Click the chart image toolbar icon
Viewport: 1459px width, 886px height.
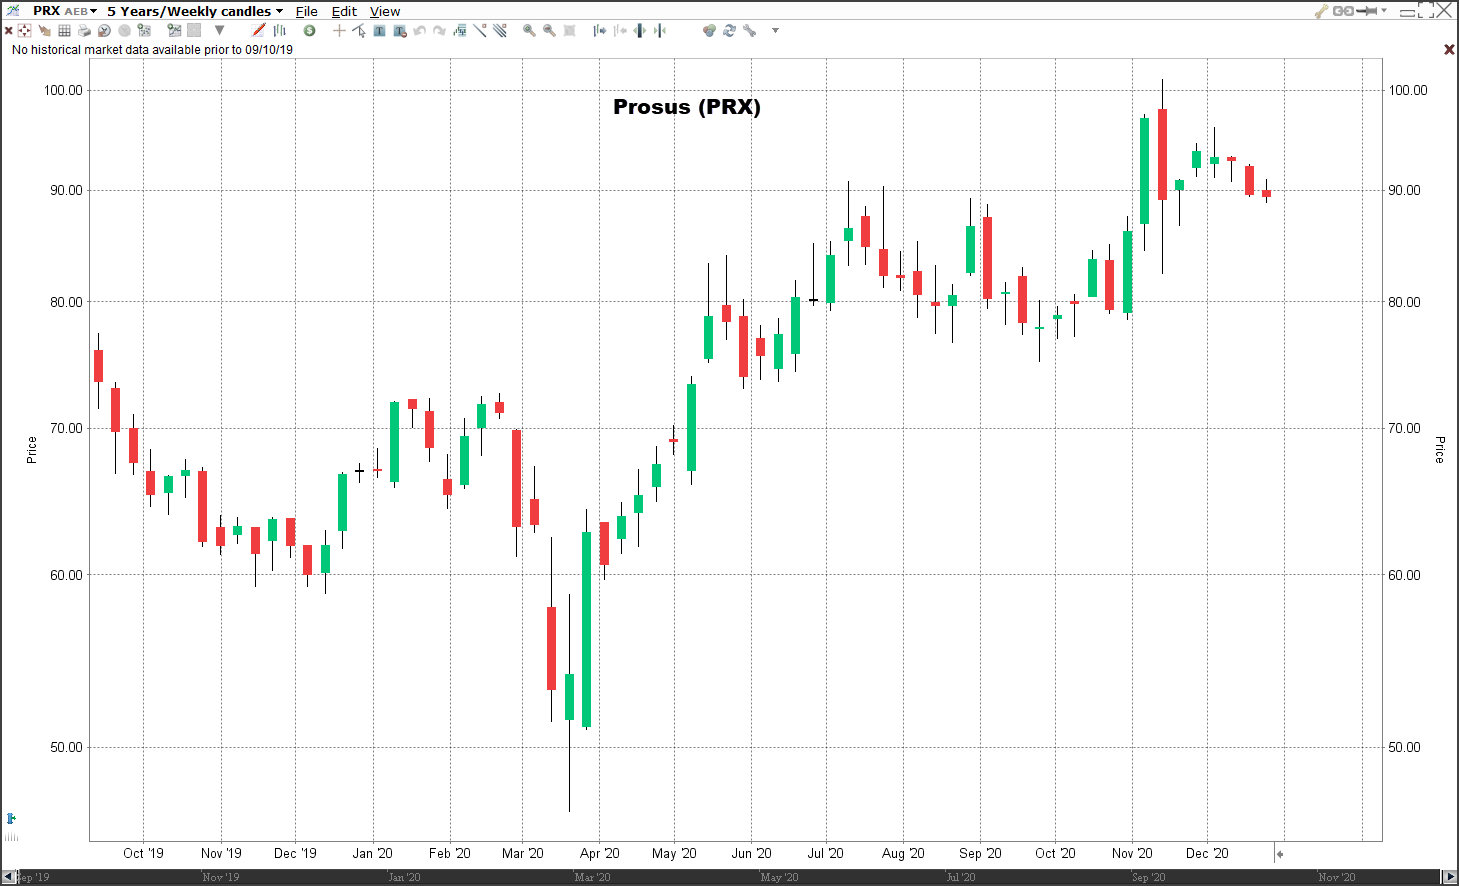tap(174, 30)
